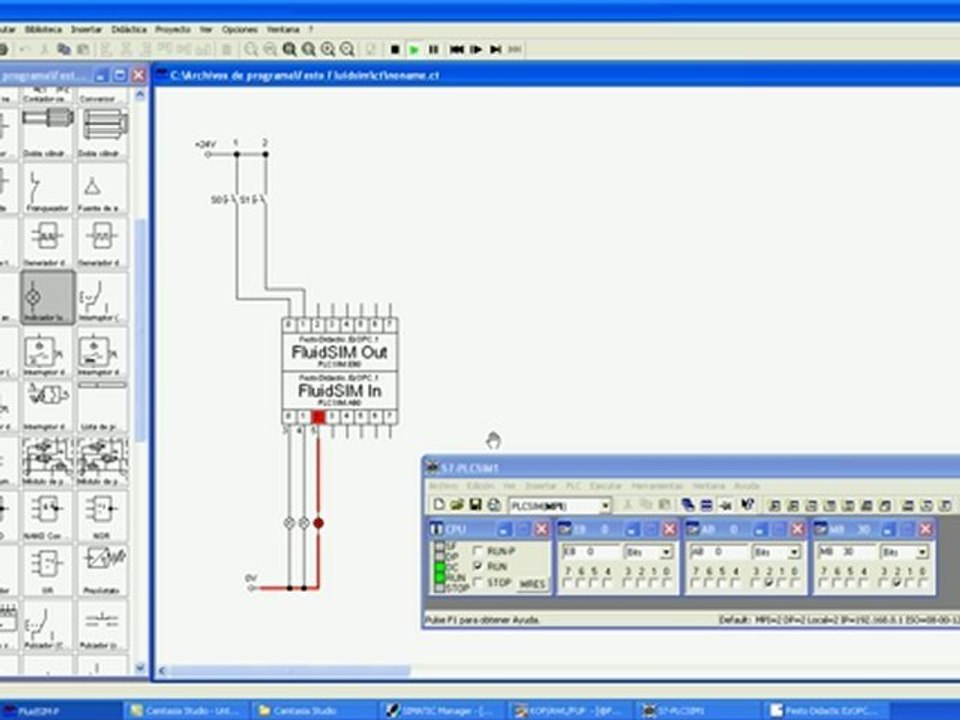Click the Open folder icon in S7-PLCSIM
Viewport: 960px width, 720px height.
(457, 505)
